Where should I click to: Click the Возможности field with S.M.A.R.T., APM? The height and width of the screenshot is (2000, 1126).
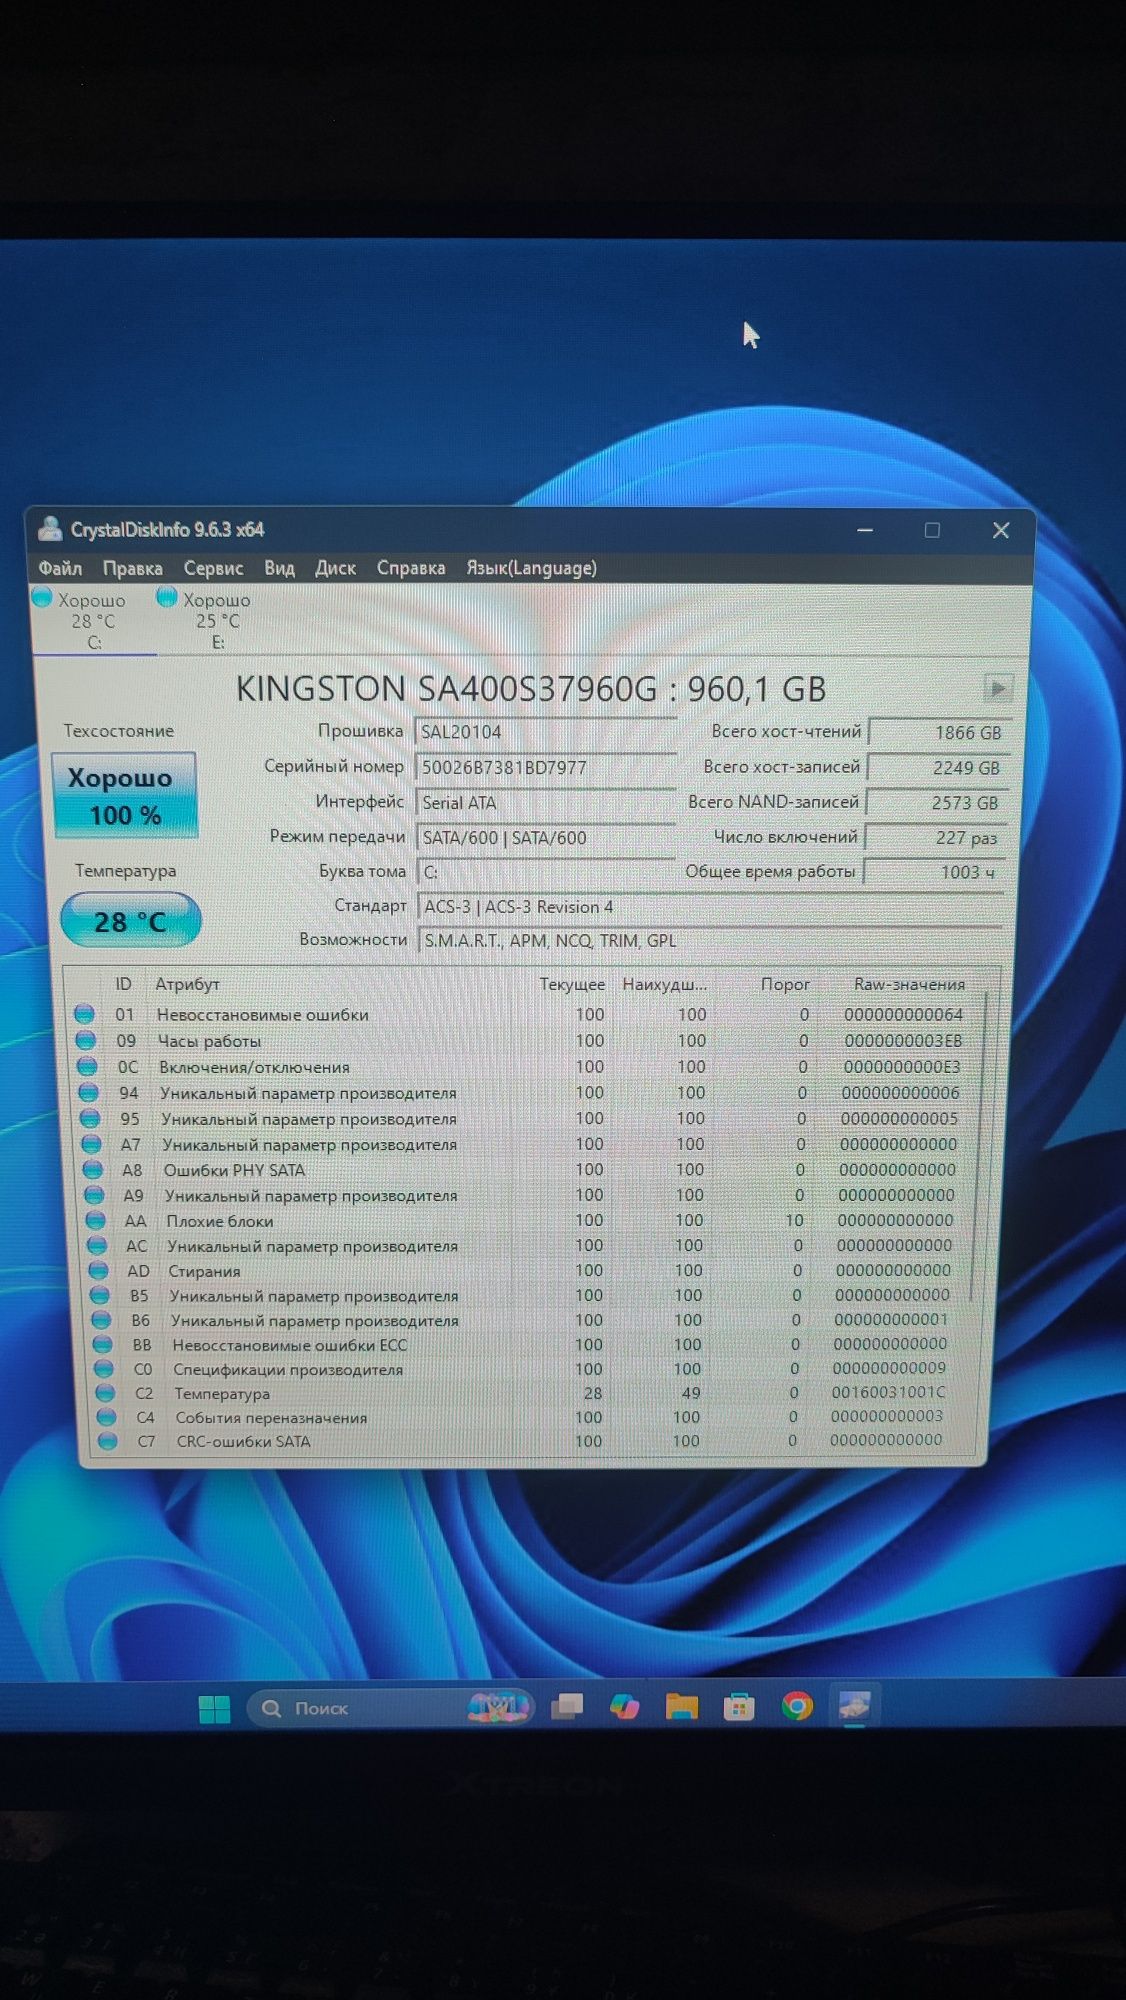[x=710, y=940]
